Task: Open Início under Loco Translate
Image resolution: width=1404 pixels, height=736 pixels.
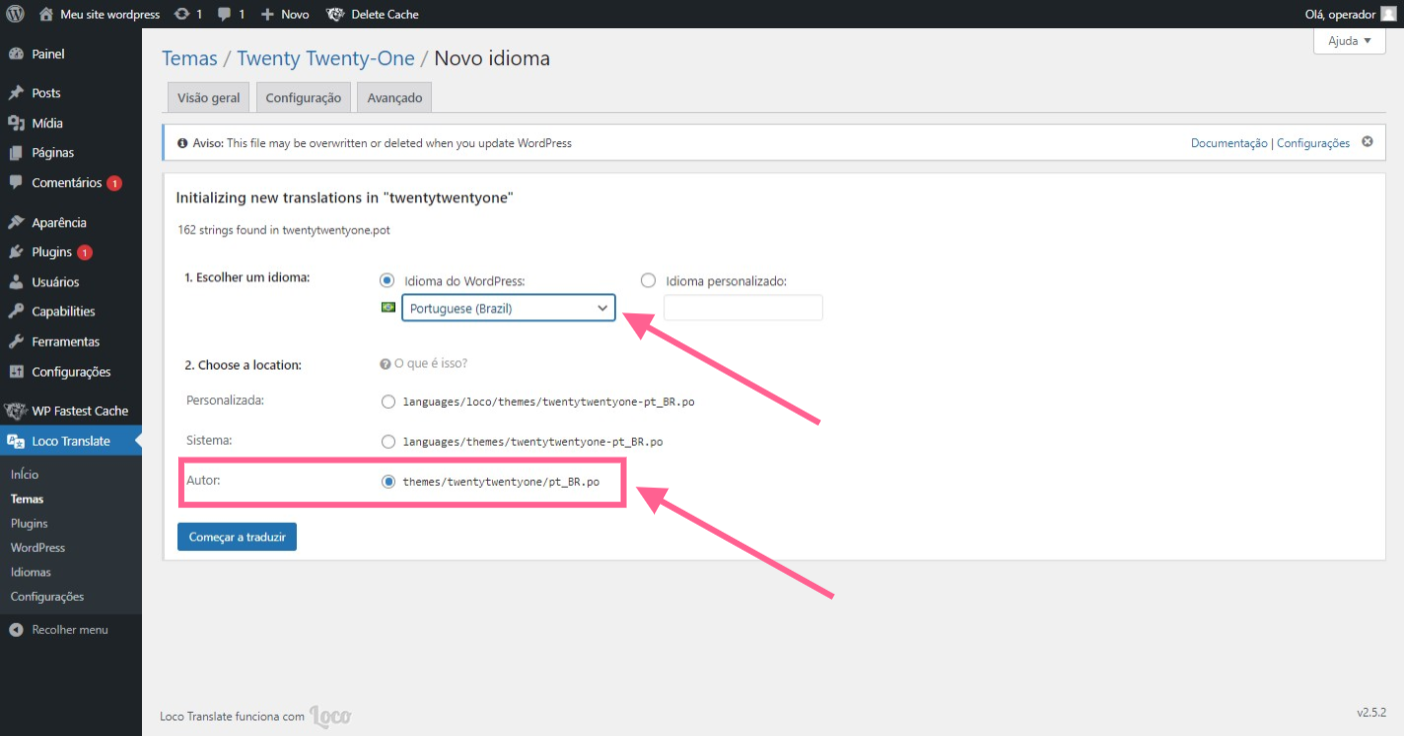Action: tap(25, 474)
